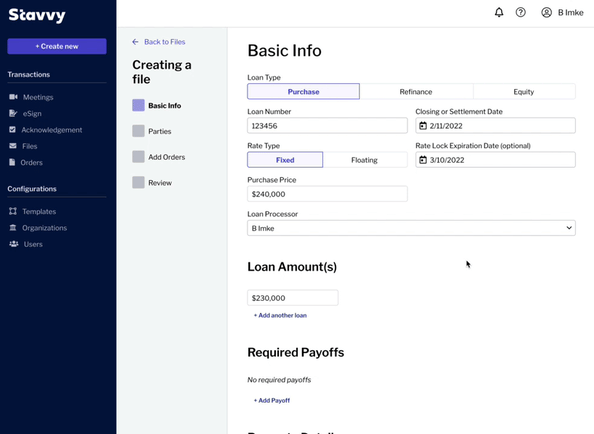Navigate to Files in sidebar
This screenshot has width=594, height=434.
click(x=30, y=146)
